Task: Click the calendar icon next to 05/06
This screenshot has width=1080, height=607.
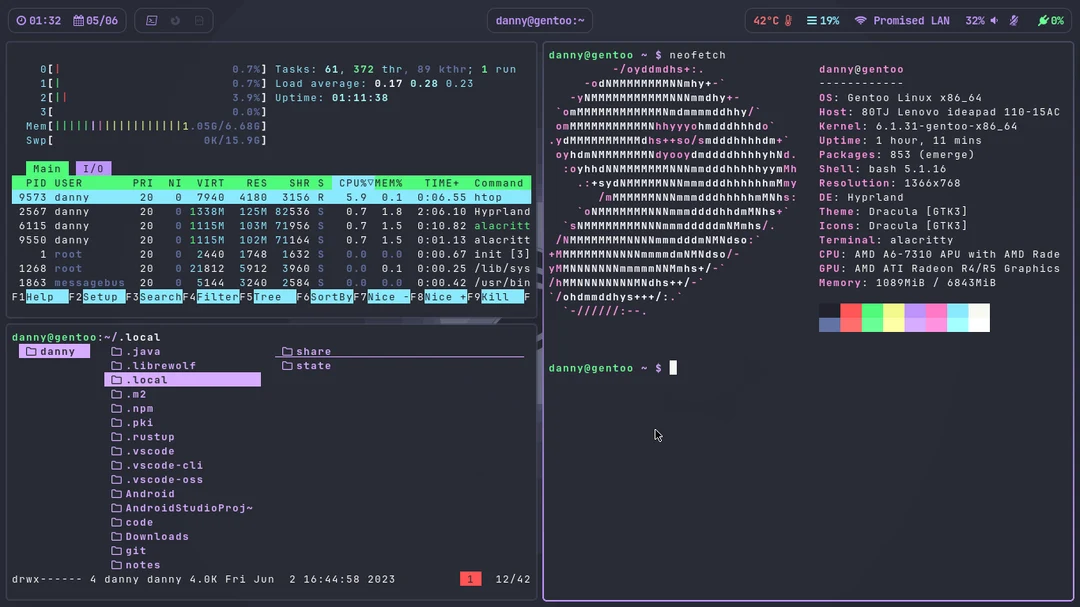Action: point(78,21)
